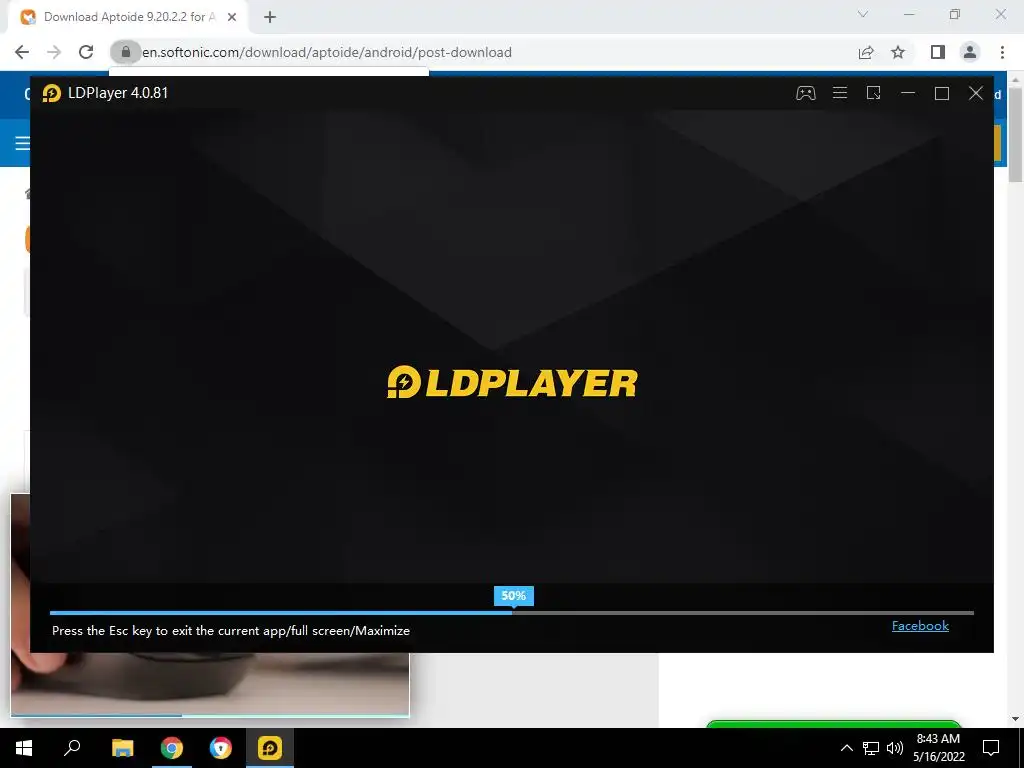Go forward in Chrome browser
The height and width of the screenshot is (768, 1024).
click(x=54, y=52)
